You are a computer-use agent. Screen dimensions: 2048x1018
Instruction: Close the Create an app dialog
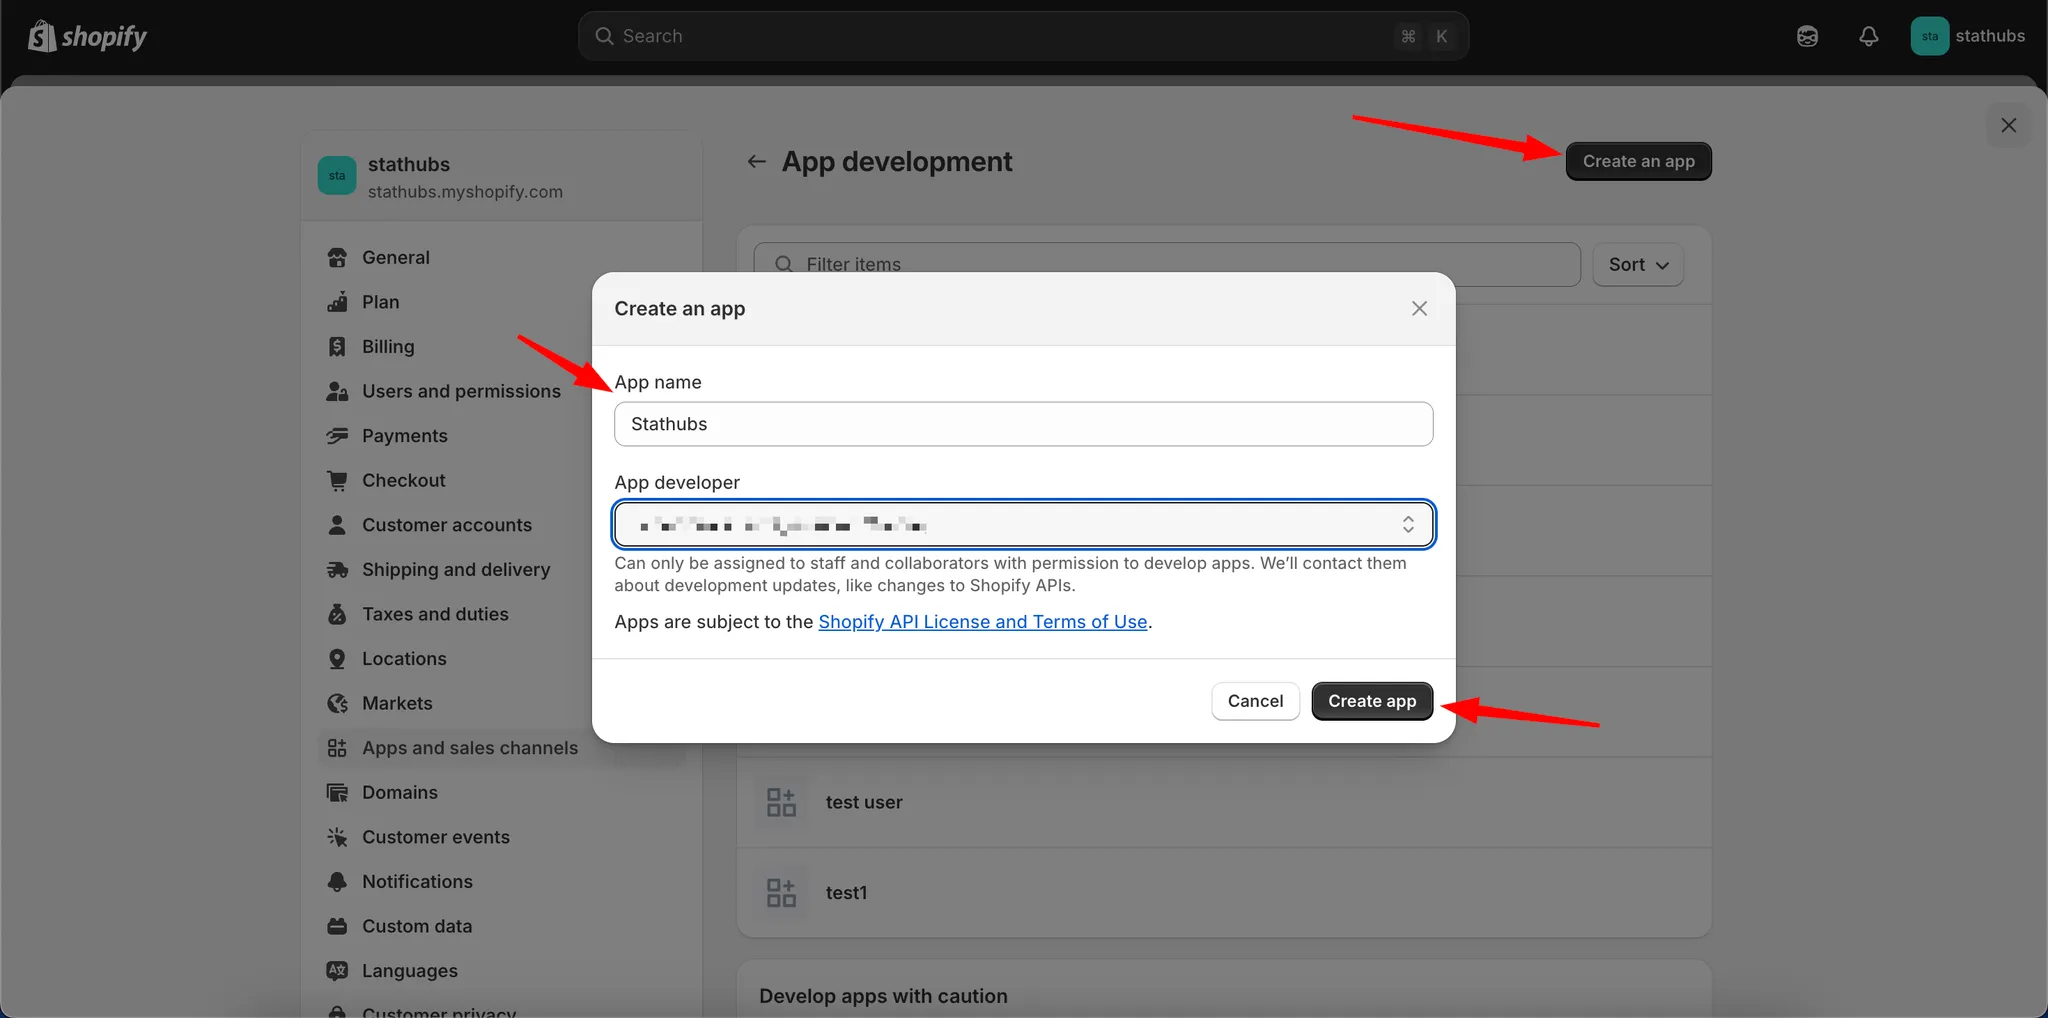click(x=1419, y=308)
